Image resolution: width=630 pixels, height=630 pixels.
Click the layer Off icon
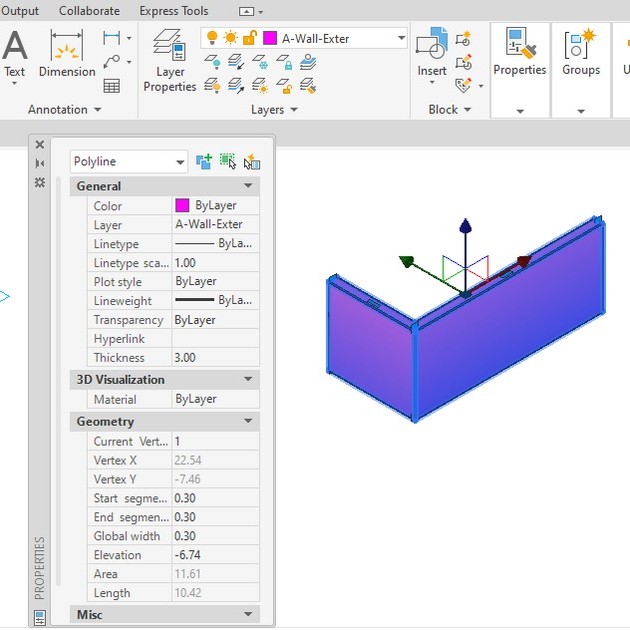coord(212,62)
